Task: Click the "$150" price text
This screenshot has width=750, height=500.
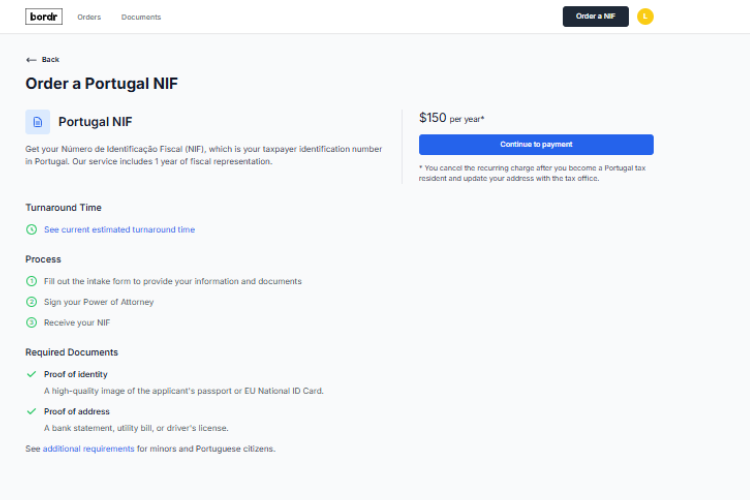Action: tap(432, 118)
